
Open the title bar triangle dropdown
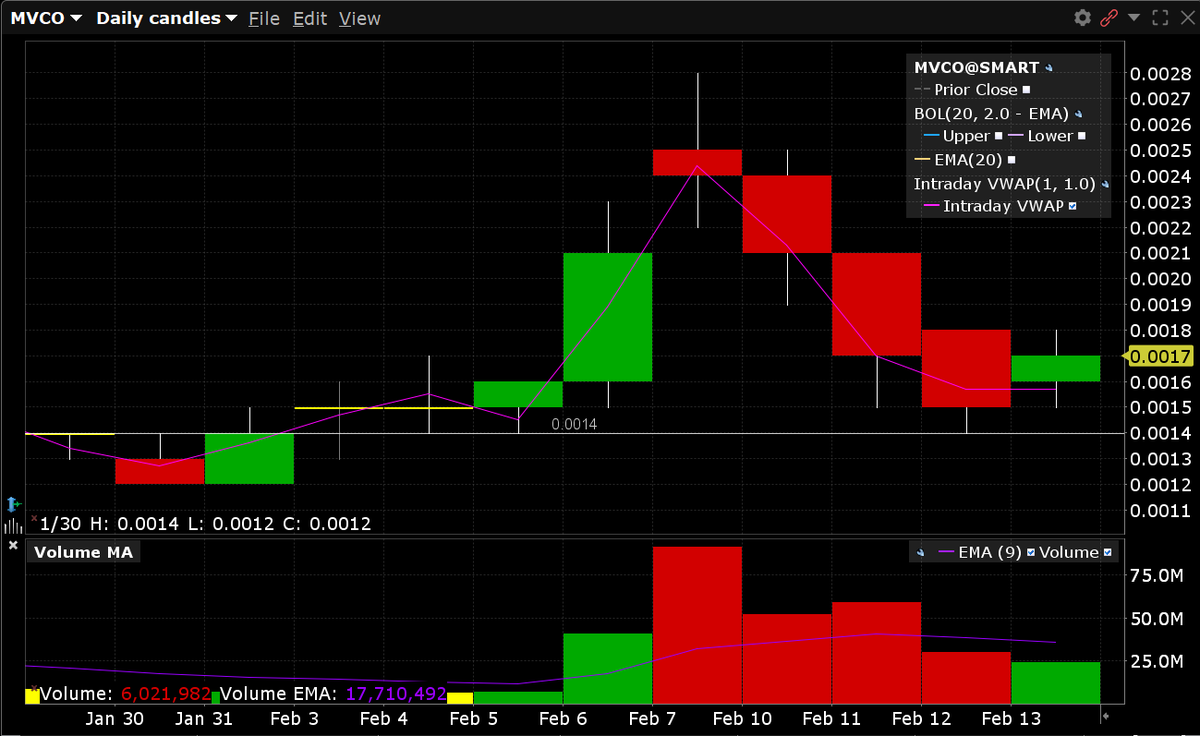1134,17
